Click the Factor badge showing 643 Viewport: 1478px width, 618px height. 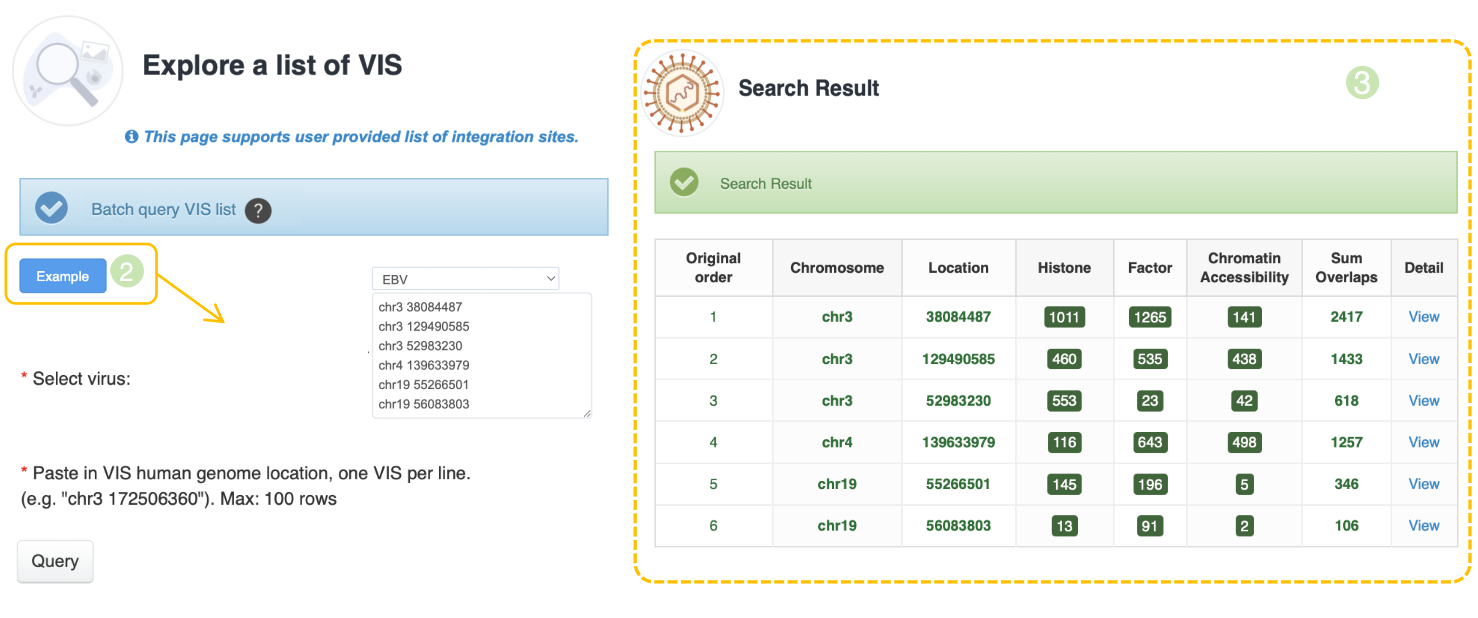tap(1150, 442)
